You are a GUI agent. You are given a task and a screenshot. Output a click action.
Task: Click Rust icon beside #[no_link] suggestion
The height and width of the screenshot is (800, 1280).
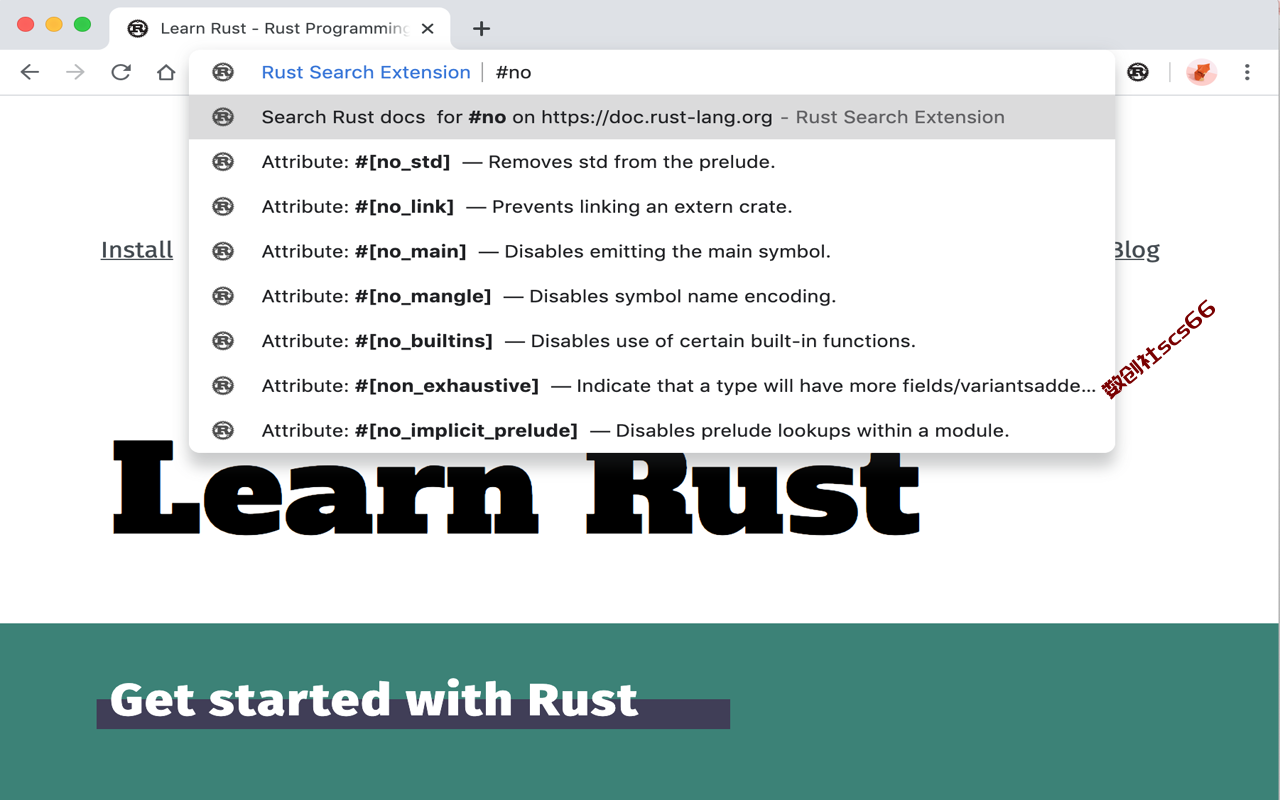223,207
